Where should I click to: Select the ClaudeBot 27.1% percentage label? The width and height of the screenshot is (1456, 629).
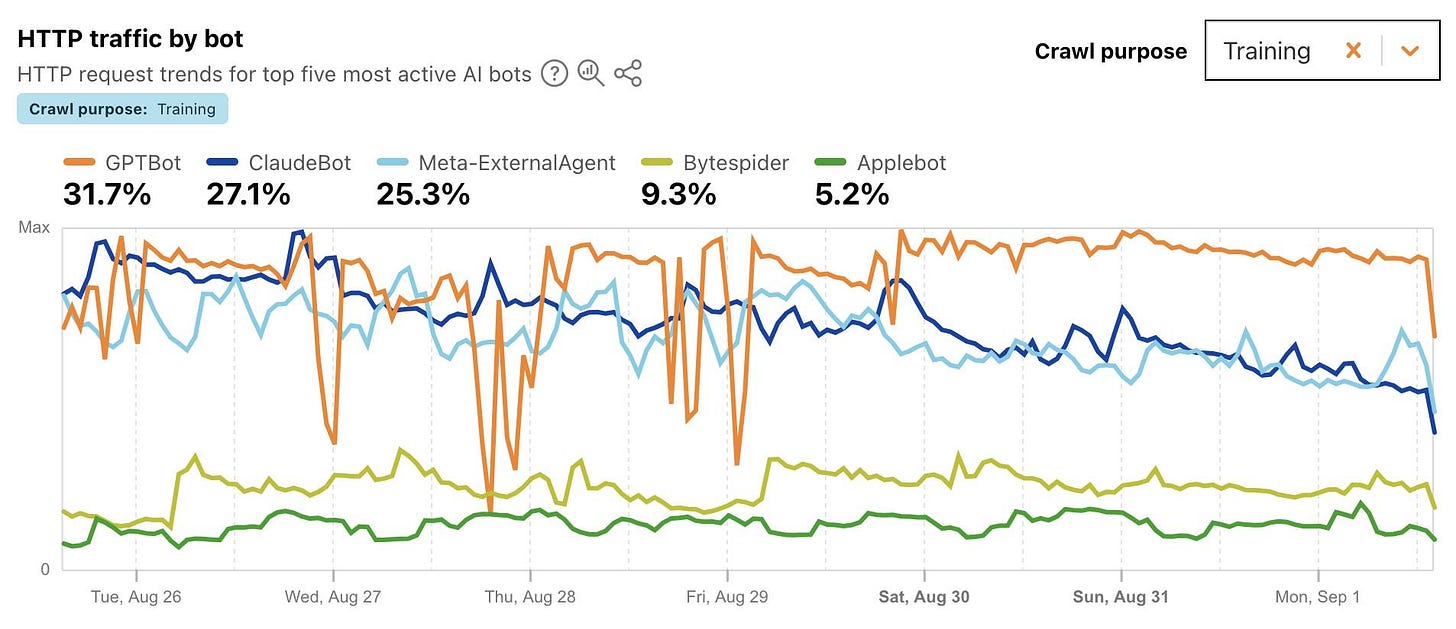(247, 194)
